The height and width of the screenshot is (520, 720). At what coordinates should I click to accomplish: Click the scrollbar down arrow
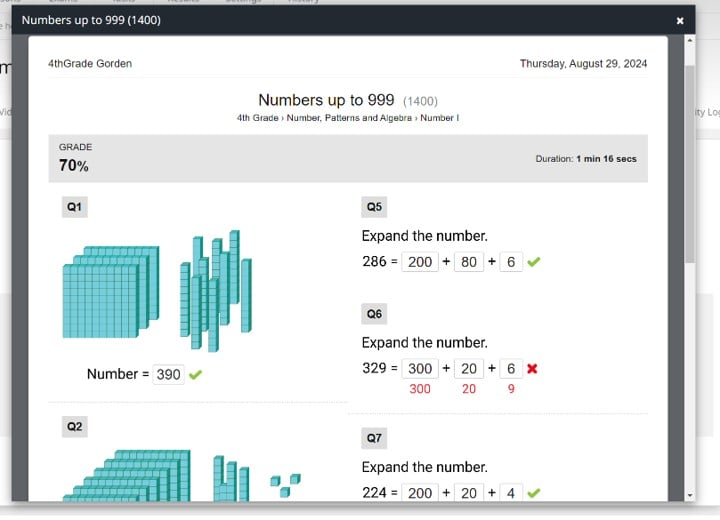(x=690, y=495)
